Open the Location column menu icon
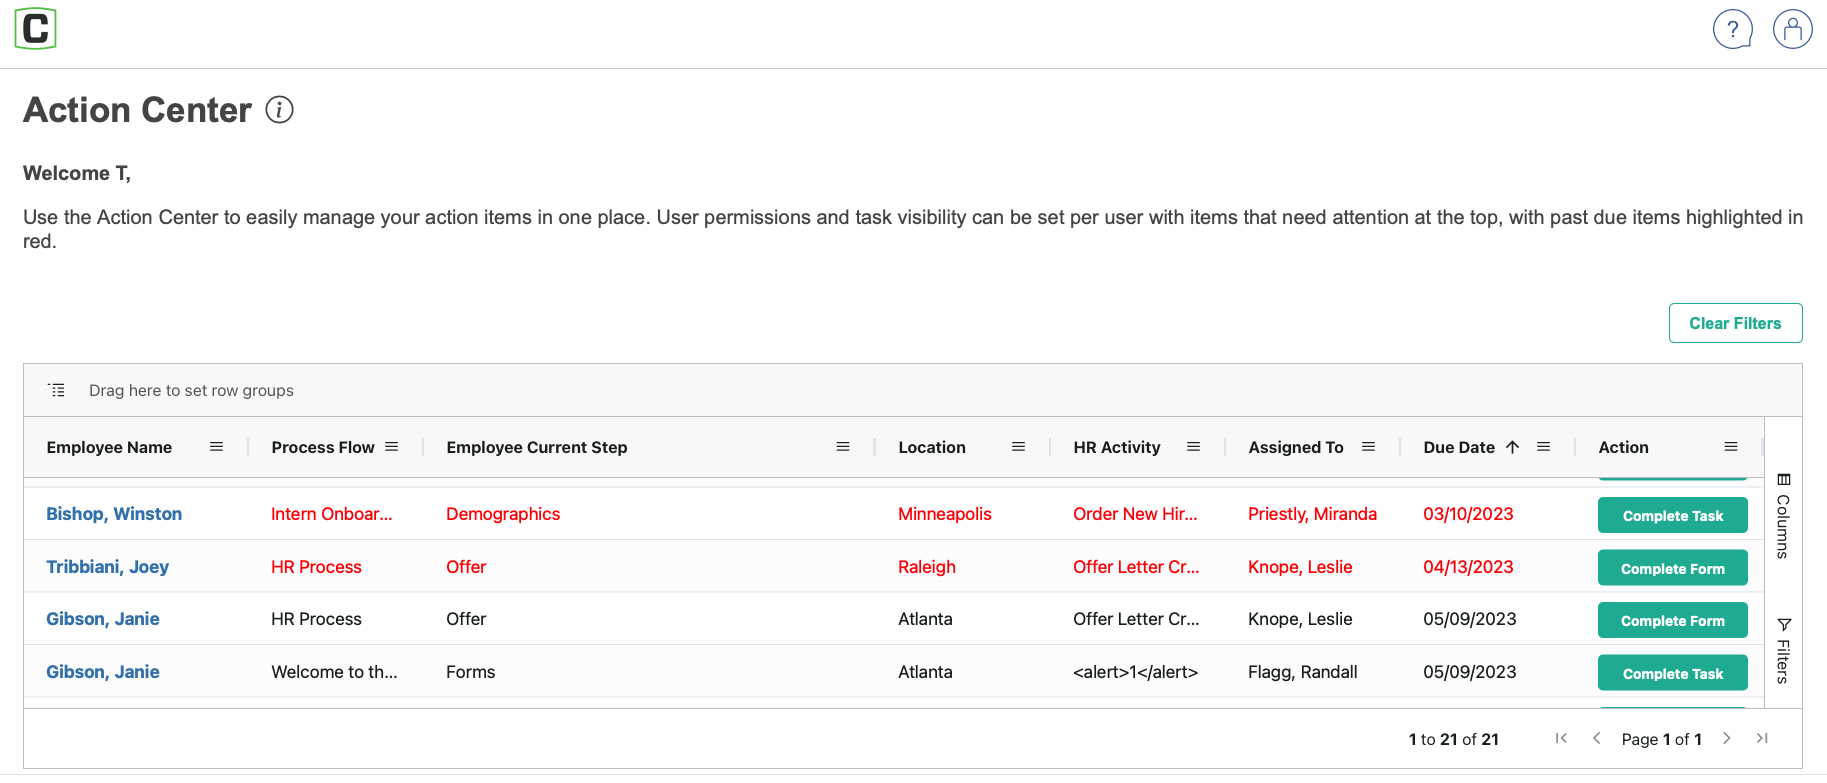Viewport: 1827px width, 783px height. tap(1018, 447)
